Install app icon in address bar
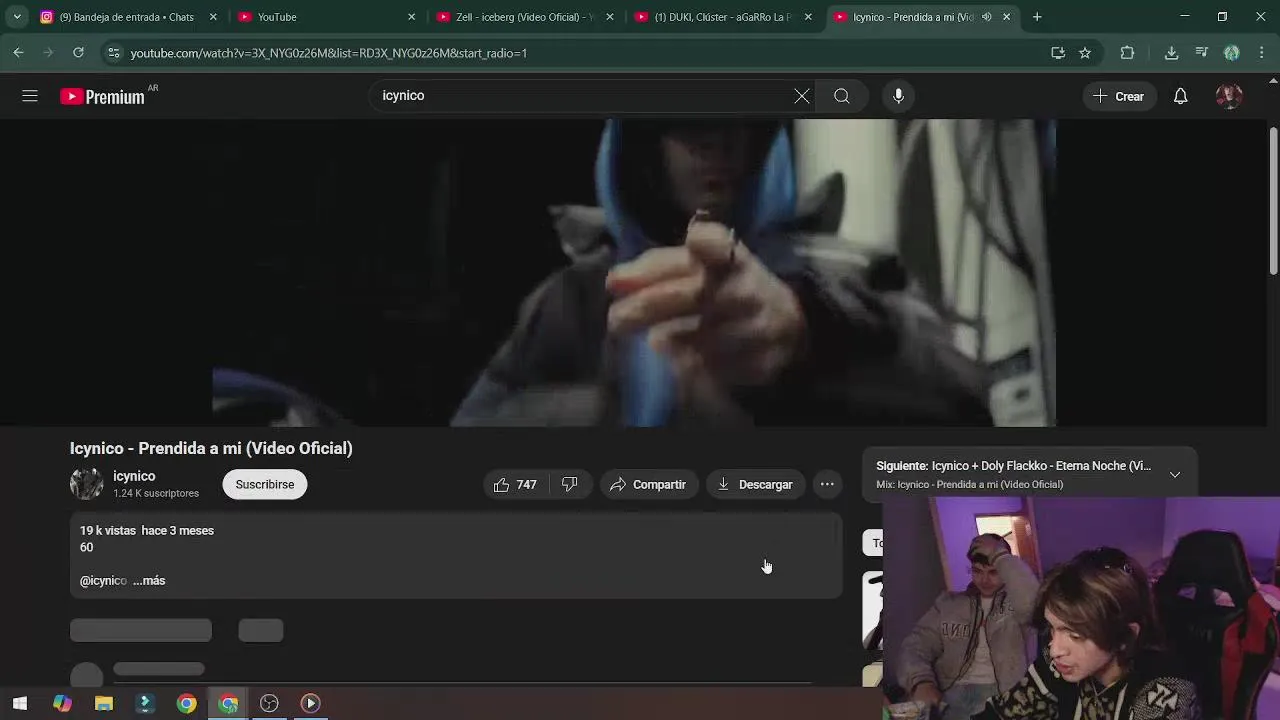 point(1058,53)
